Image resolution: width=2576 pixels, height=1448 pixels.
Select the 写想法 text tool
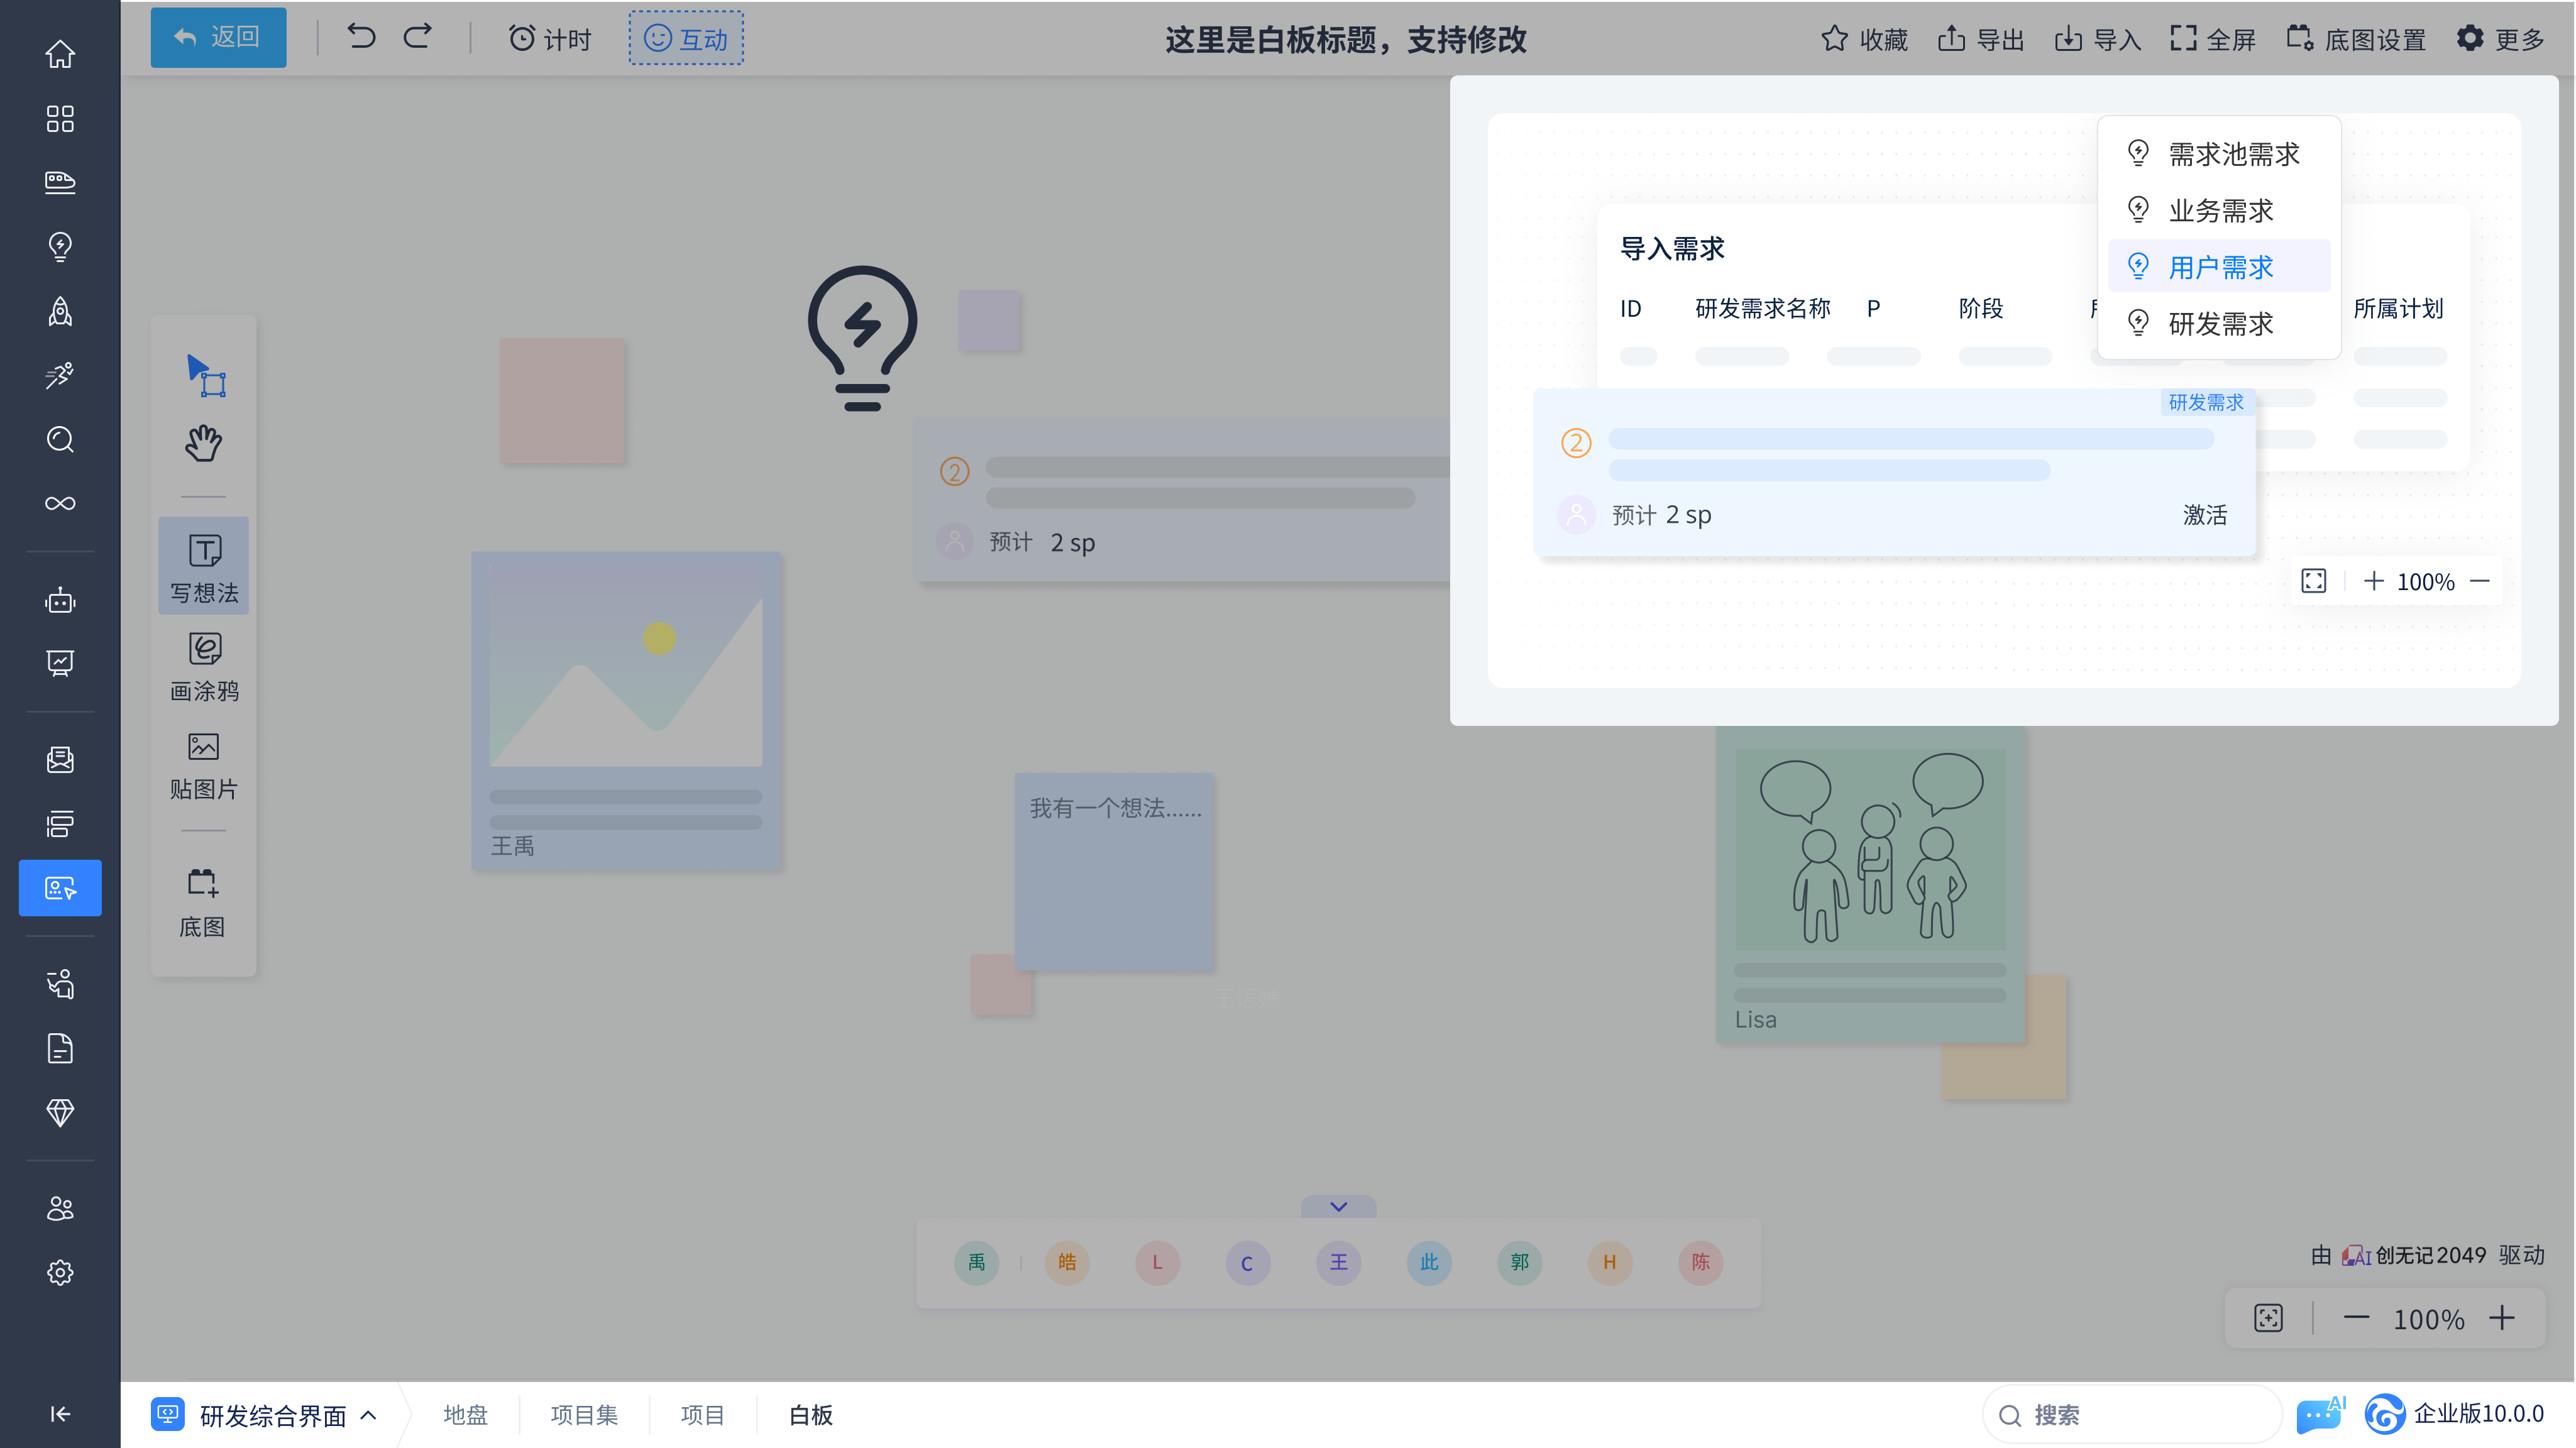(204, 566)
